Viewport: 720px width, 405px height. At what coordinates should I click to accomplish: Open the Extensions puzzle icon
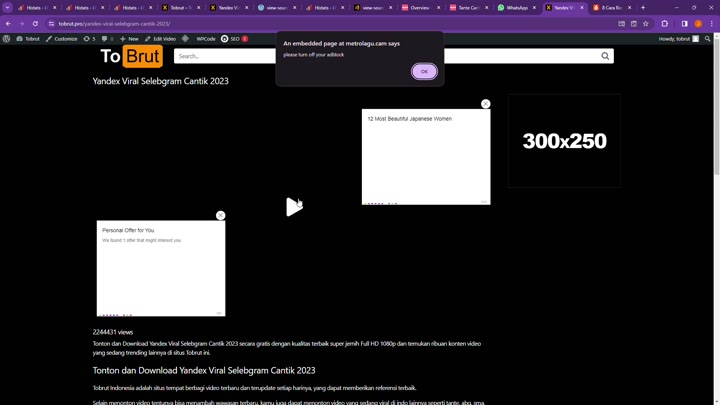[x=664, y=24]
